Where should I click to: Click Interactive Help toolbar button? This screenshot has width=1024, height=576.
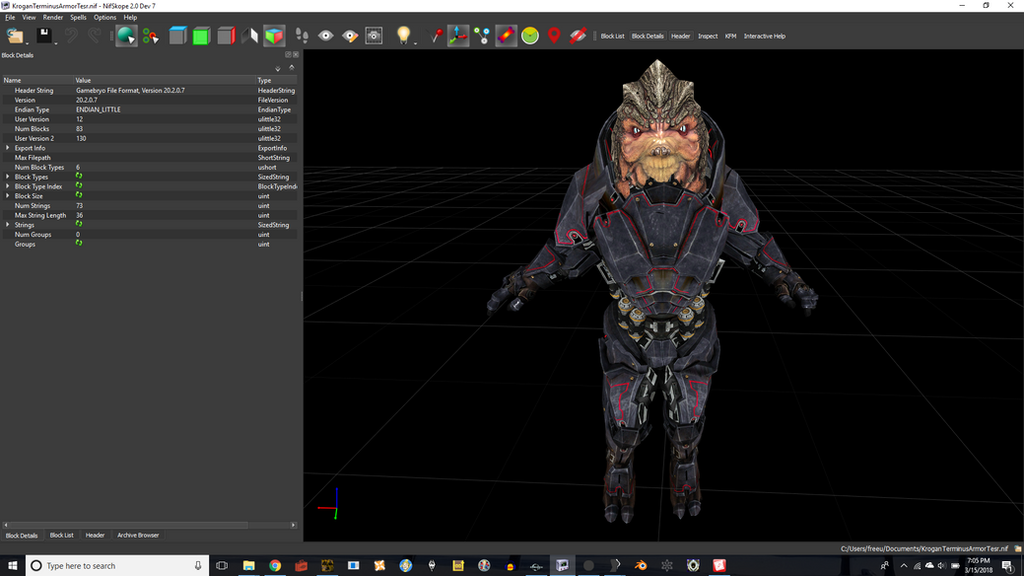[764, 37]
